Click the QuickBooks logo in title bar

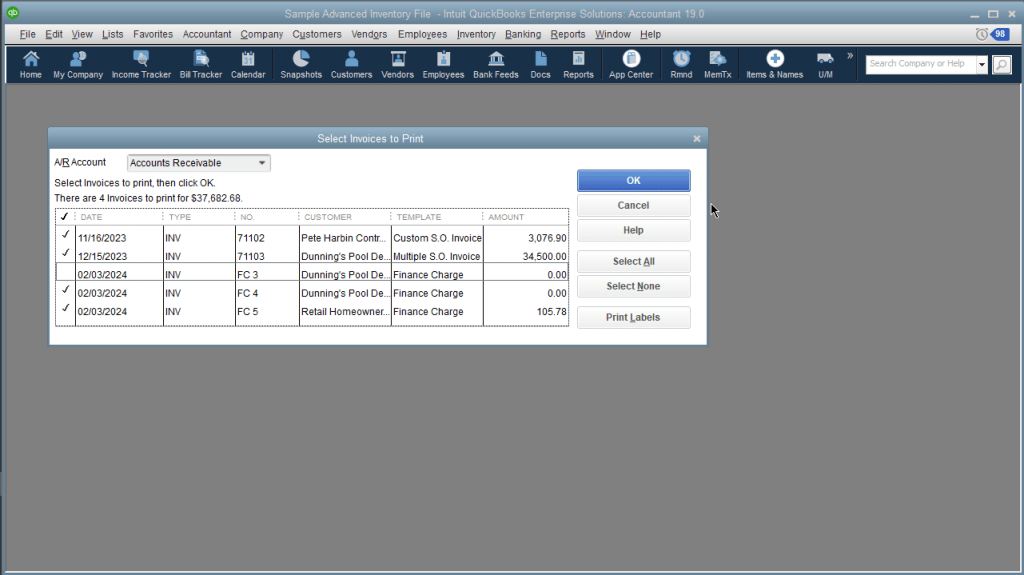pos(12,12)
